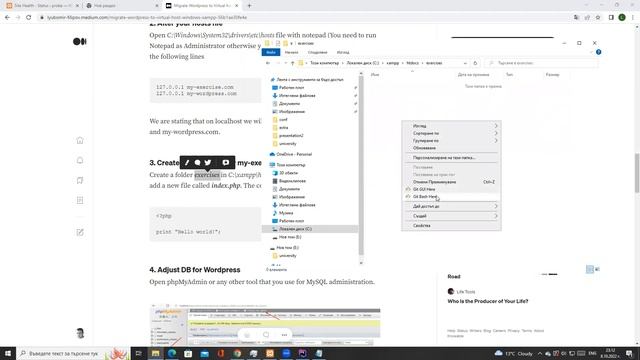Switch to the Нов раздел Chrome tab
Screen dimensions: 640x360
tap(122, 6)
